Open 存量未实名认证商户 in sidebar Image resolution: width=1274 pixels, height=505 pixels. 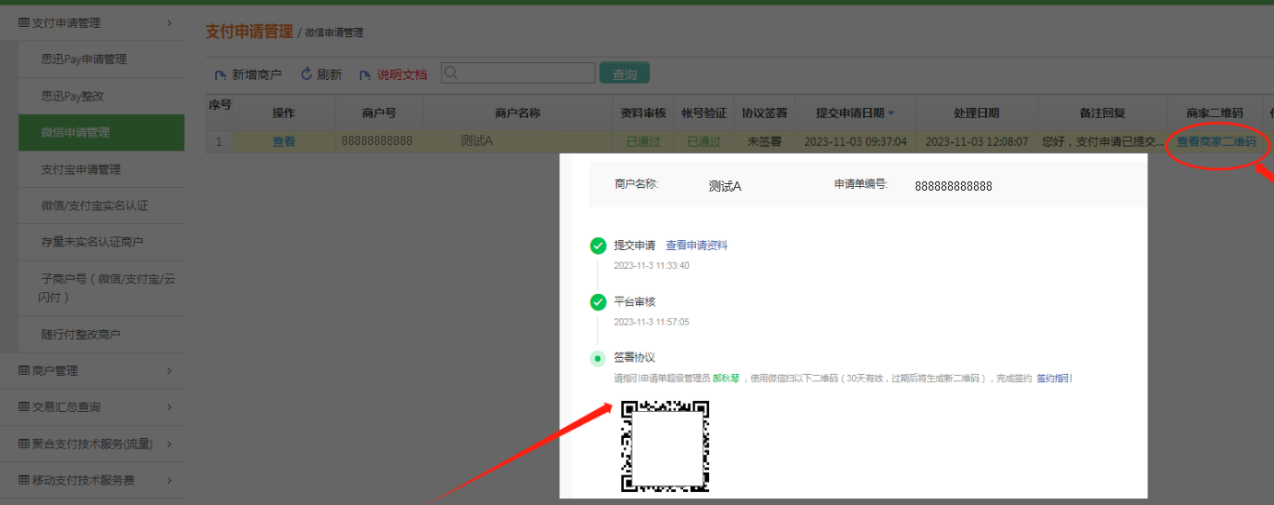click(92, 242)
